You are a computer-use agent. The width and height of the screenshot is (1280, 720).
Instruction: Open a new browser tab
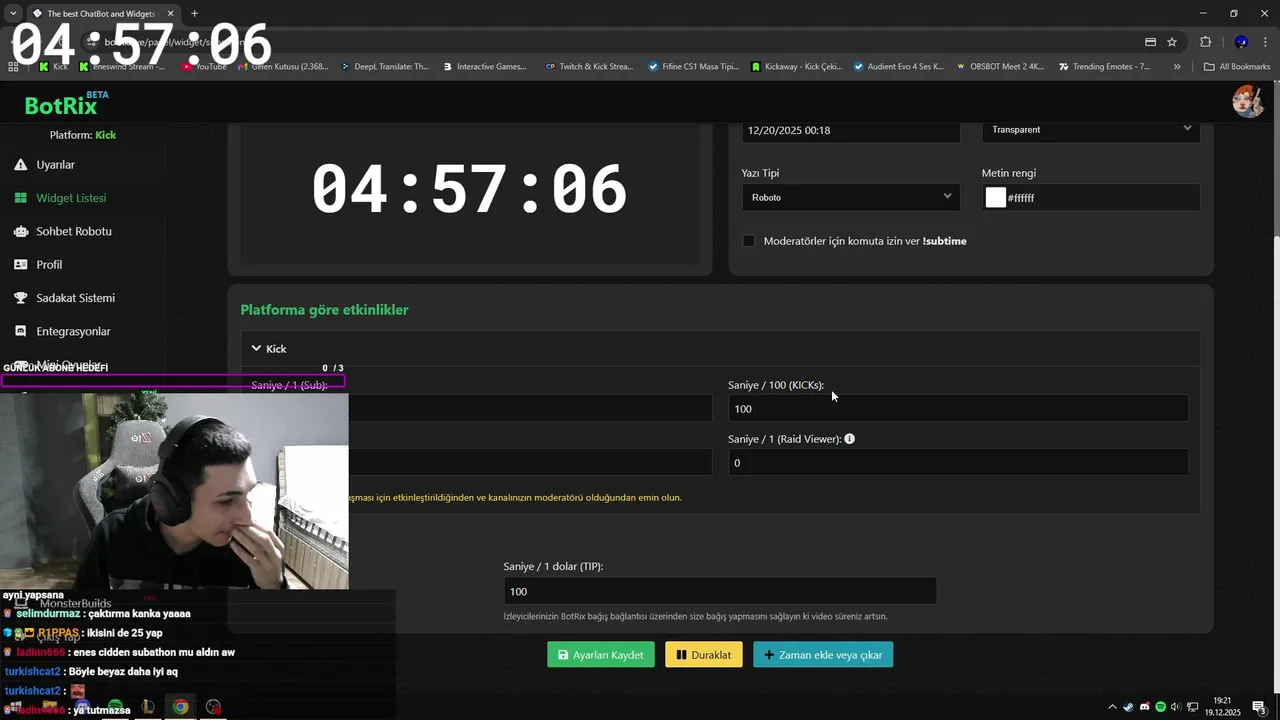coord(194,13)
